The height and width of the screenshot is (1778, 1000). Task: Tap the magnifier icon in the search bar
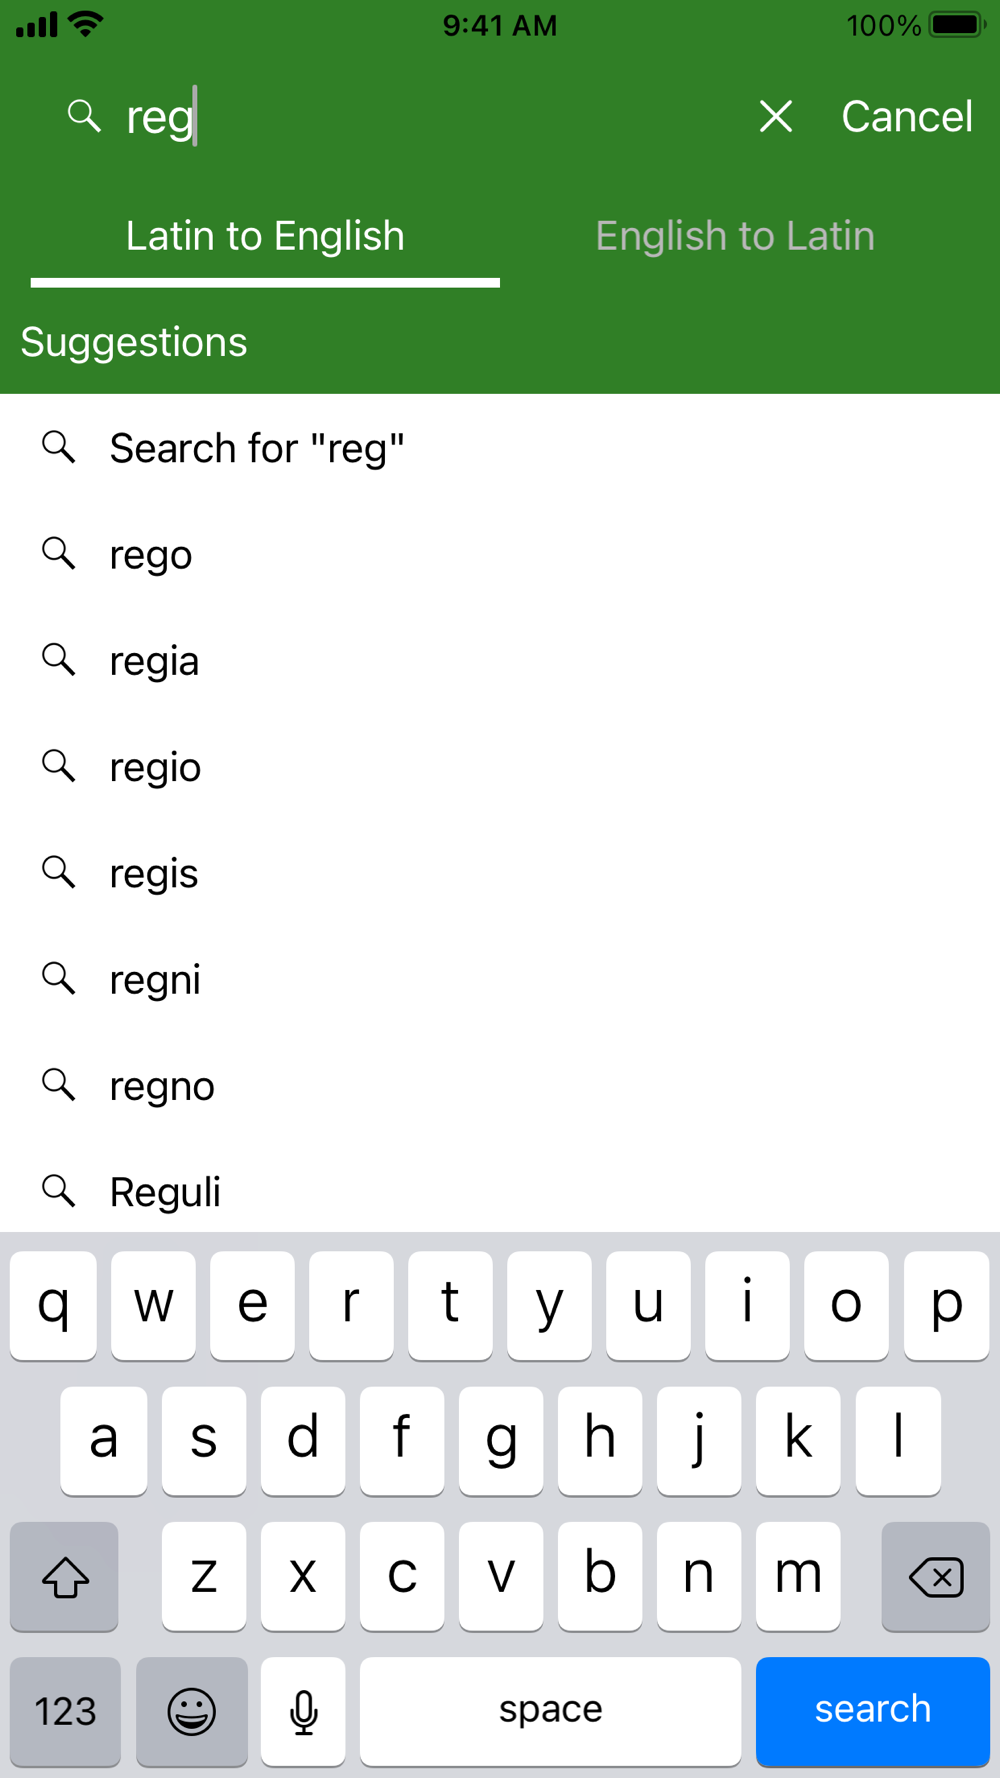click(x=84, y=116)
